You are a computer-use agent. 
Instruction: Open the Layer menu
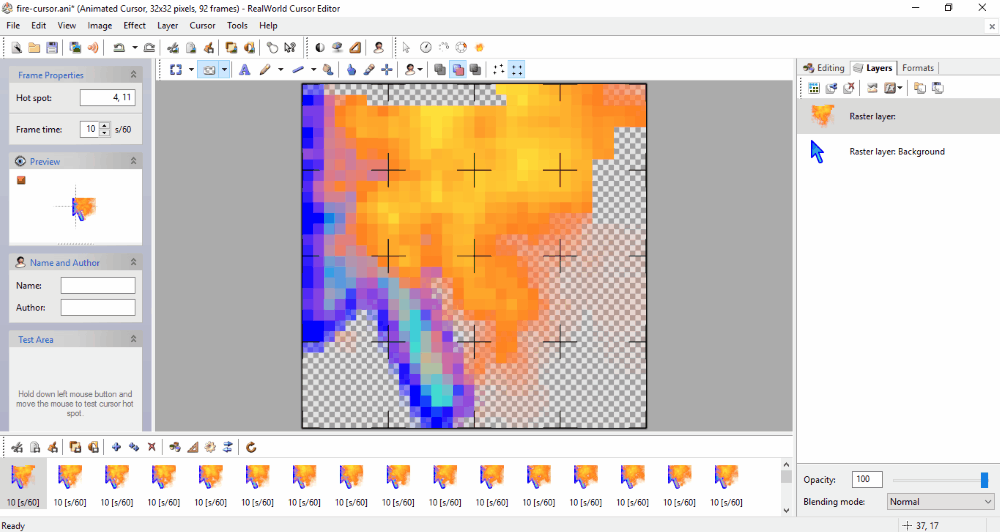[x=167, y=26]
